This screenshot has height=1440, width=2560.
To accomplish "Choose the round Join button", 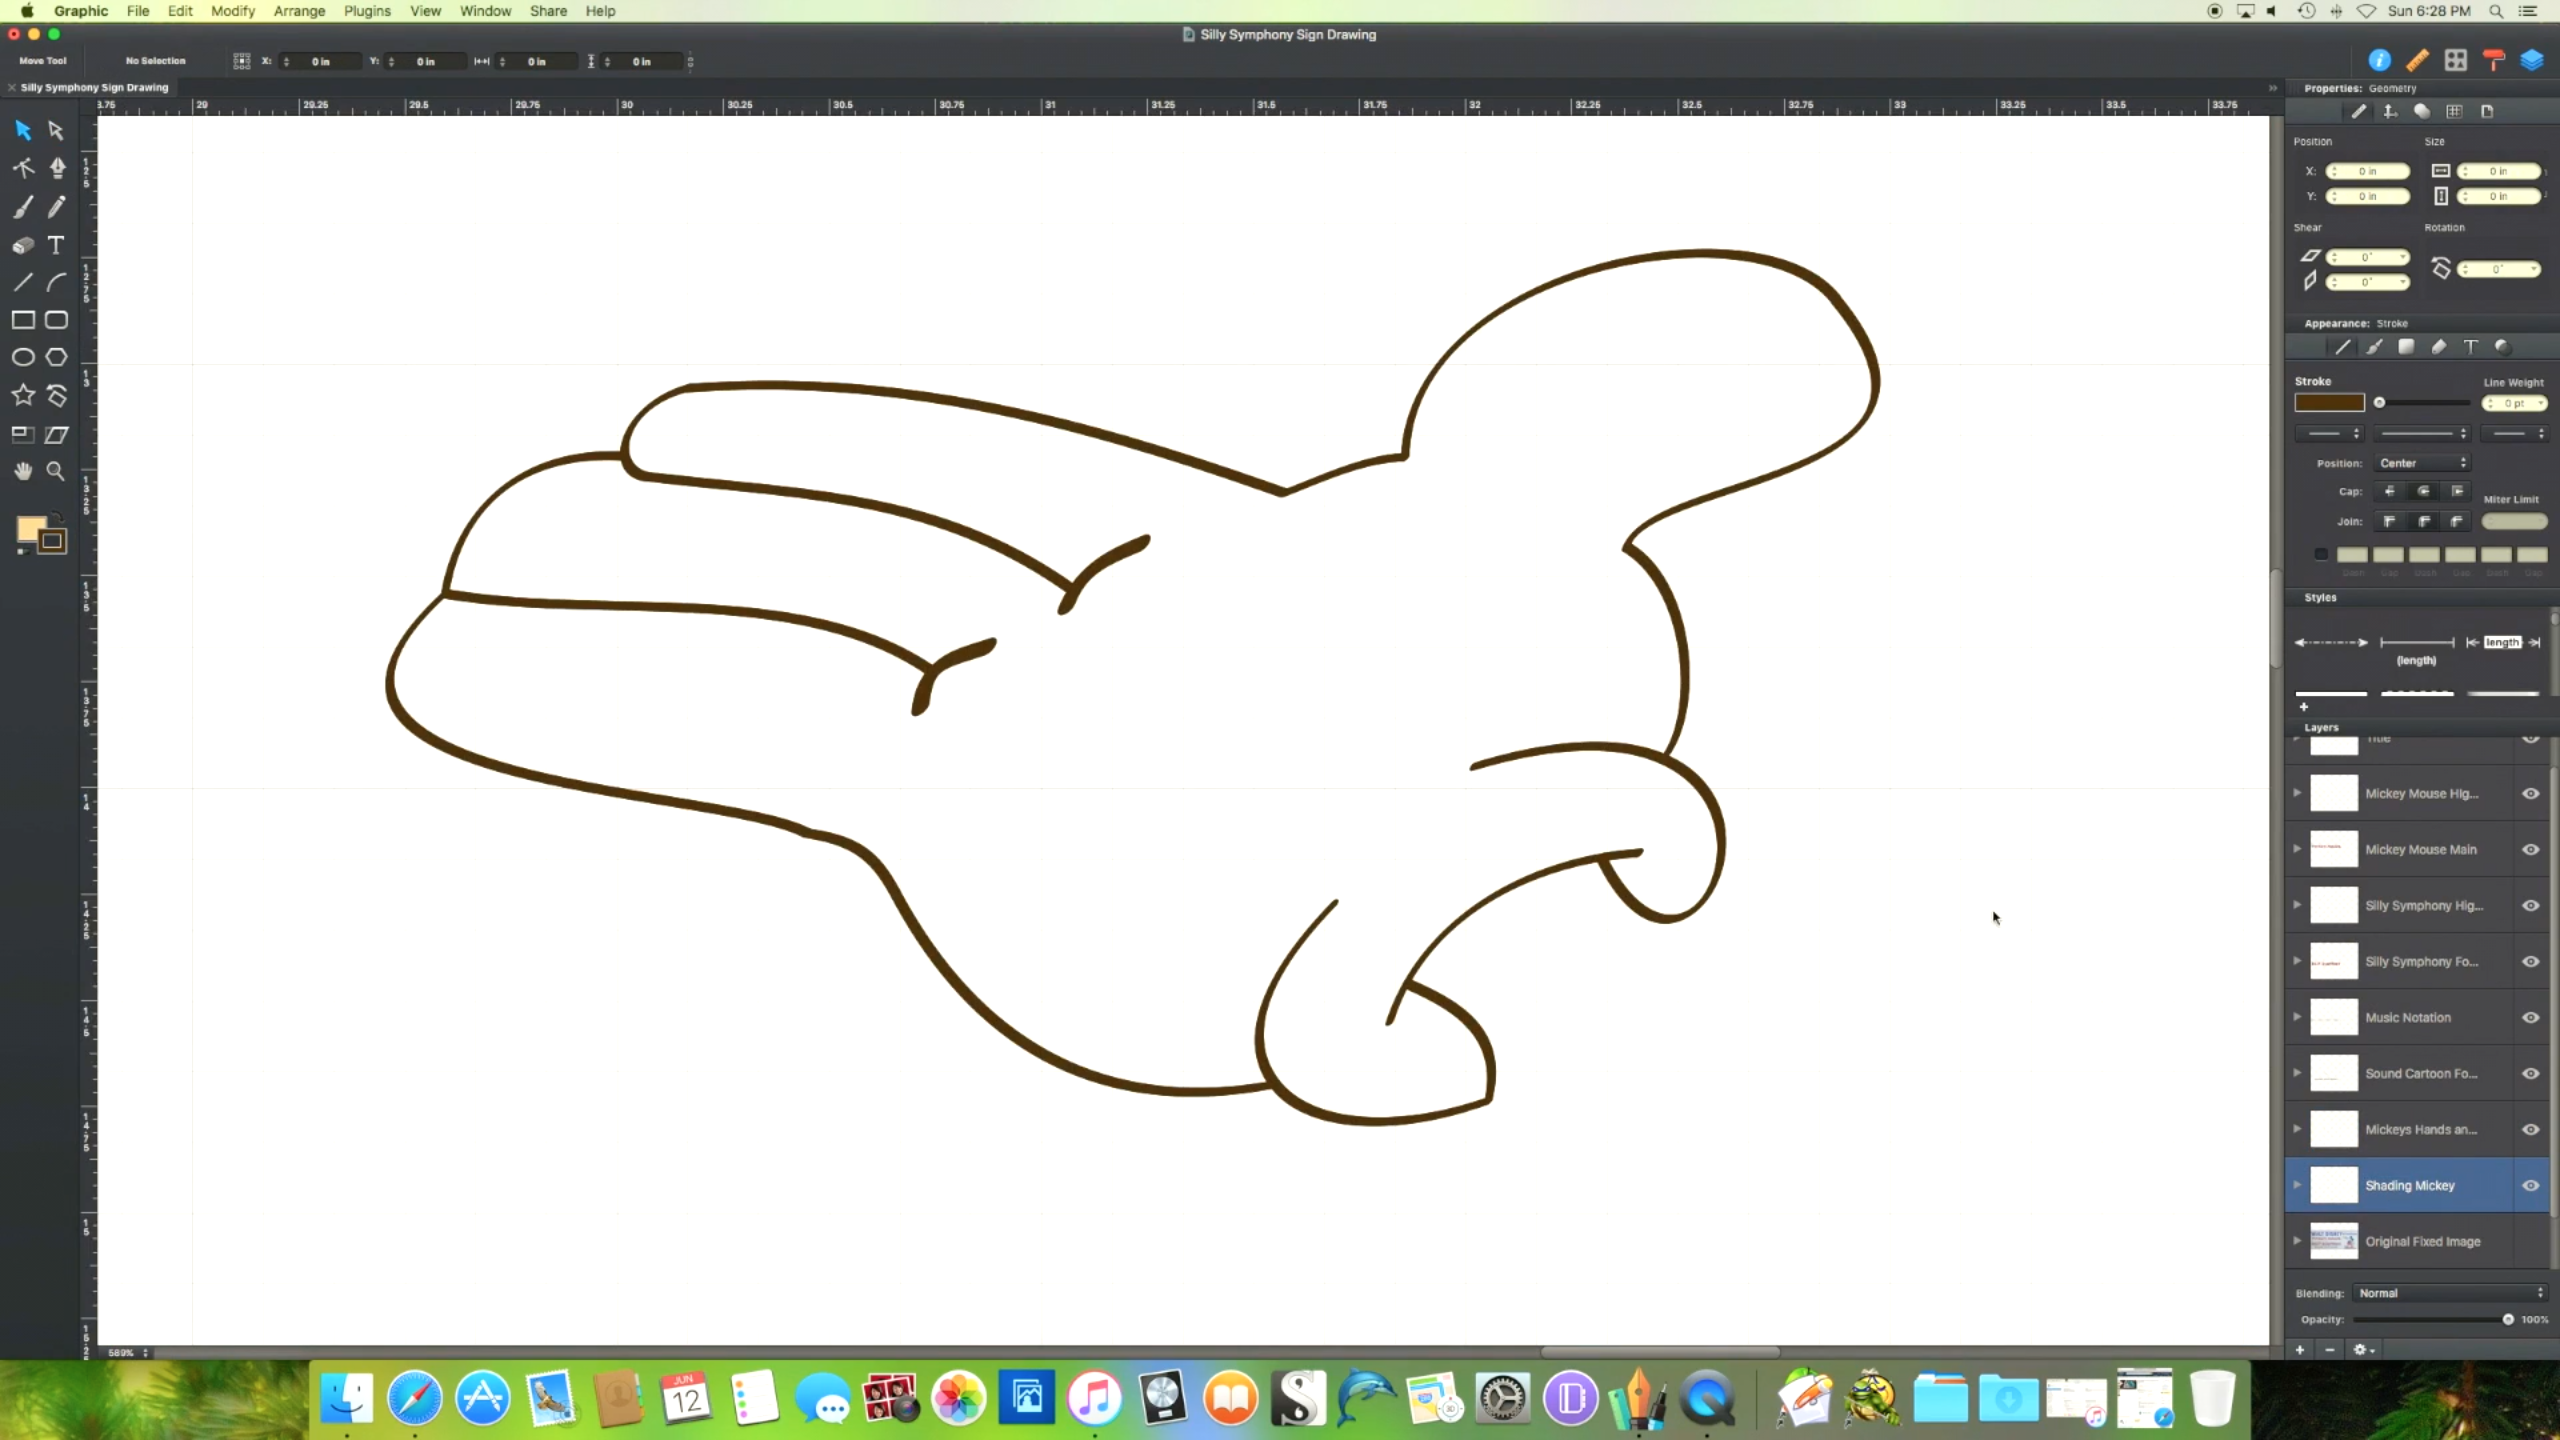I will click(2423, 521).
